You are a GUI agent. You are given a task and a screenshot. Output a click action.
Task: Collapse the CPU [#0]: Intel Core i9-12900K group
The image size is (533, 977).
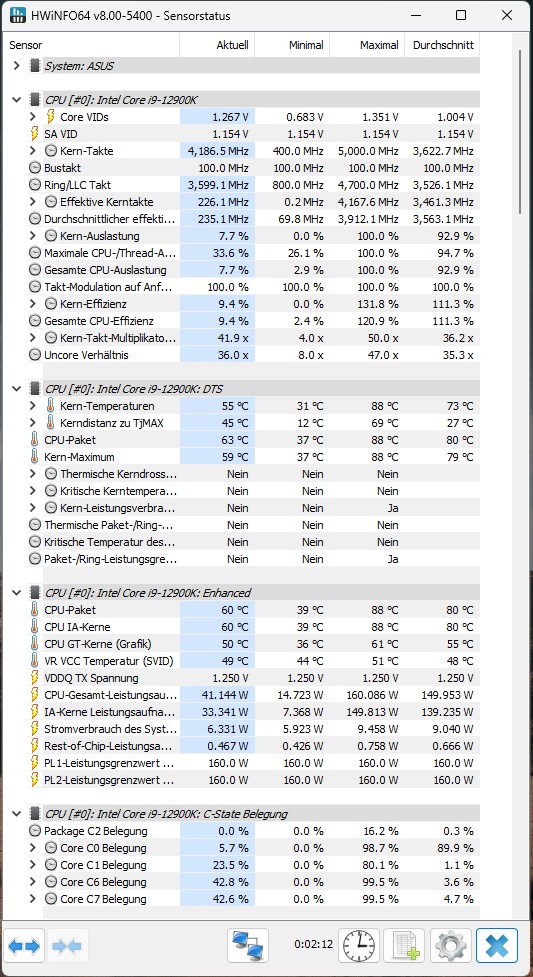16,100
